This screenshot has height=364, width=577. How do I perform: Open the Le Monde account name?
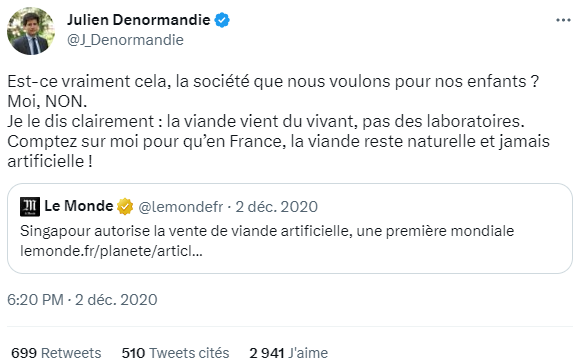[79, 206]
